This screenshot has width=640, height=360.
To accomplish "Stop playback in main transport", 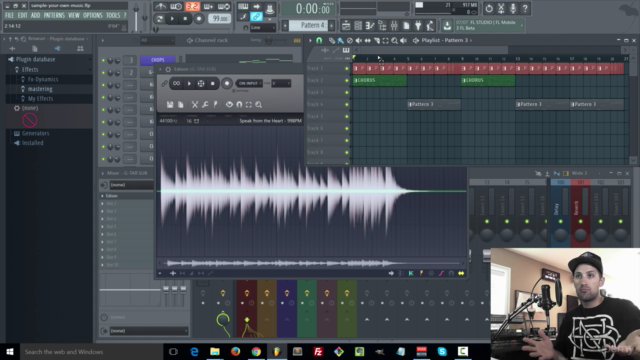I will coord(185,19).
